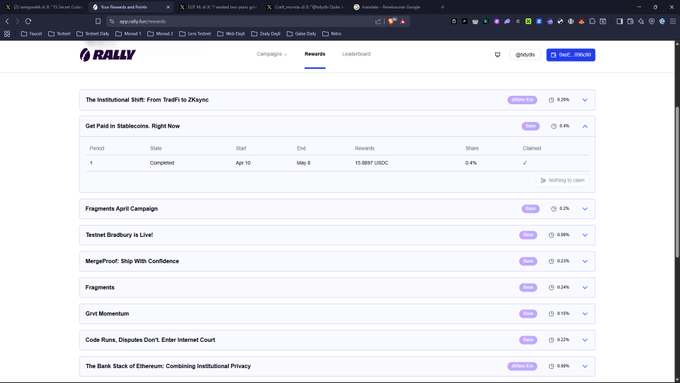
Task: Open the Brave wallet icon
Action: 631,21
